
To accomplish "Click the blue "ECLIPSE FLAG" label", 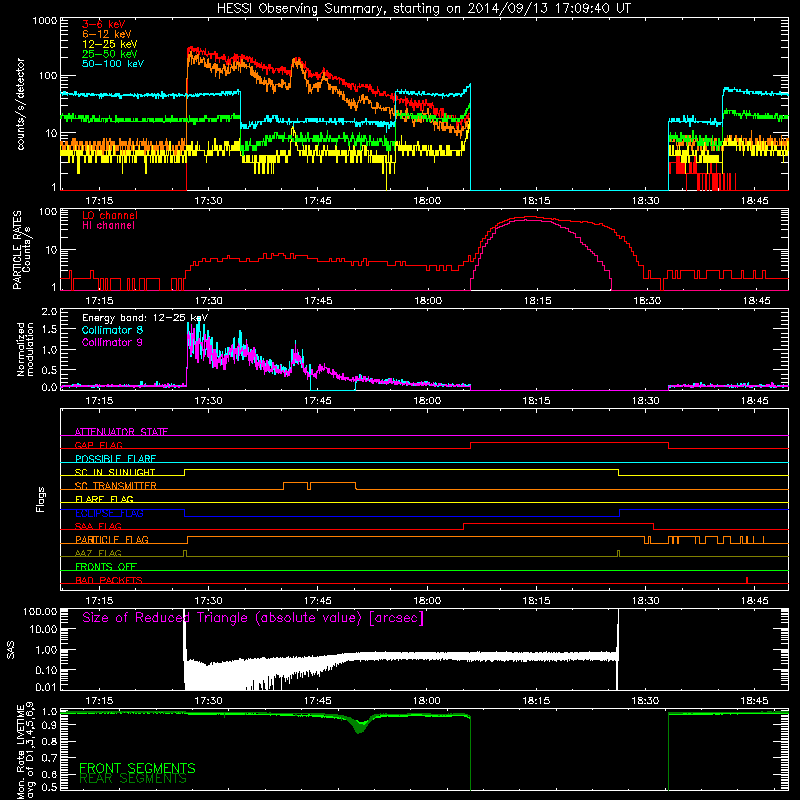I will click(109, 513).
